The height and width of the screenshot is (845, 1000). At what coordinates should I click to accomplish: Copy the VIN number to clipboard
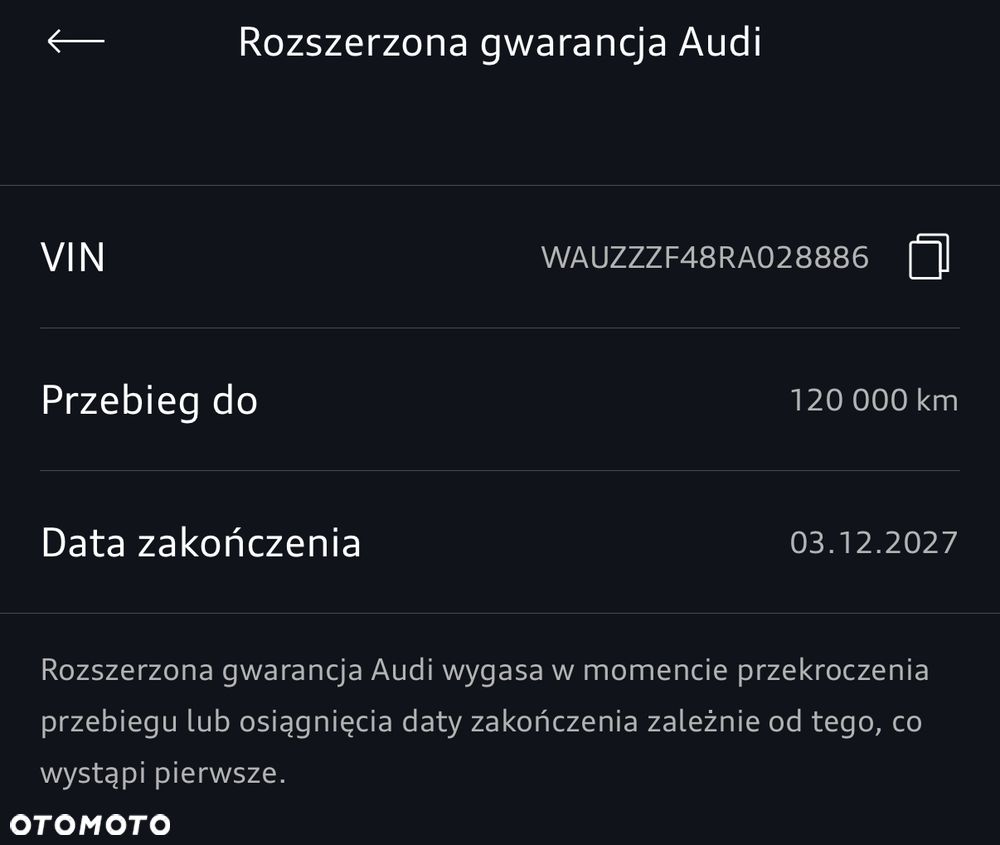click(x=928, y=257)
